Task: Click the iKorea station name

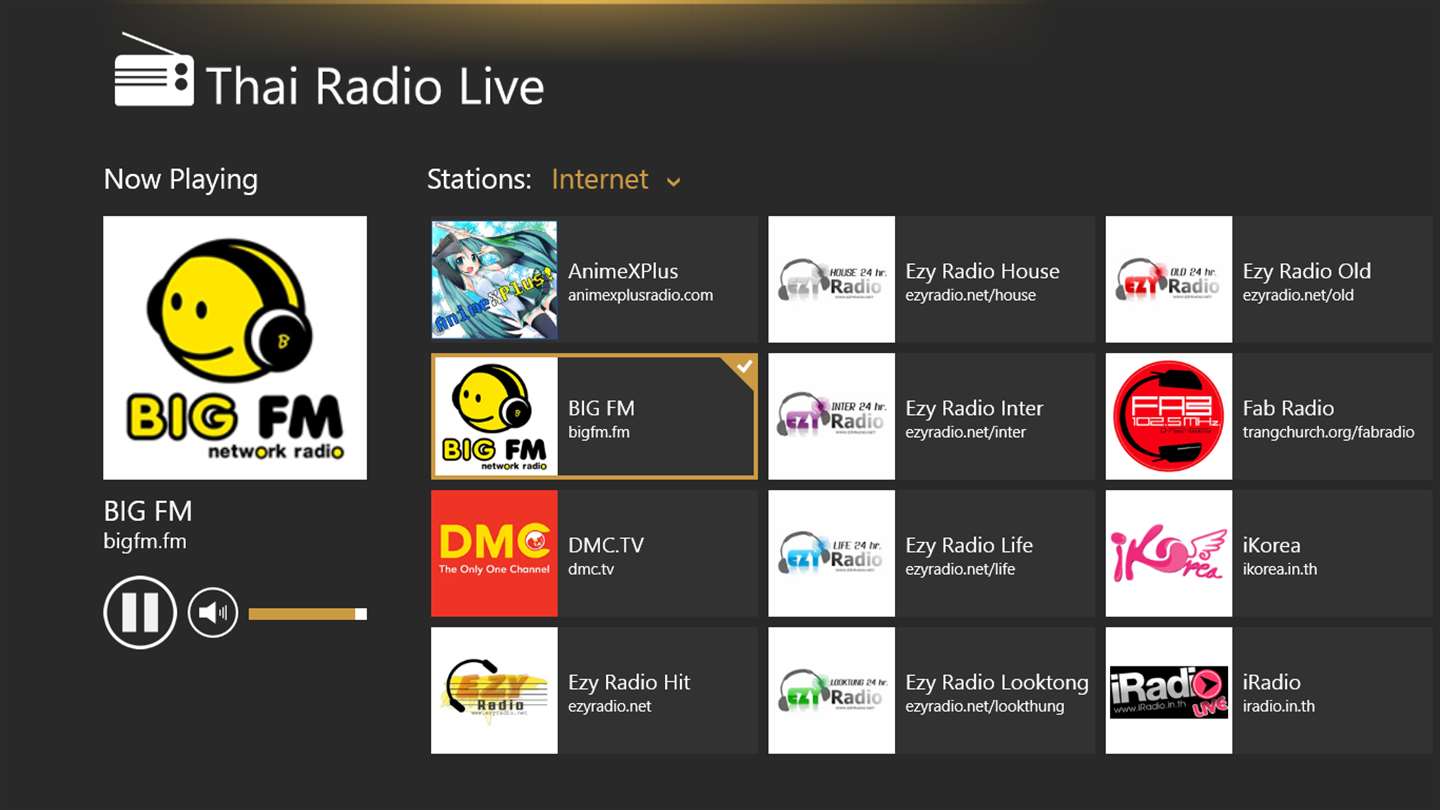Action: pyautogui.click(x=1271, y=545)
